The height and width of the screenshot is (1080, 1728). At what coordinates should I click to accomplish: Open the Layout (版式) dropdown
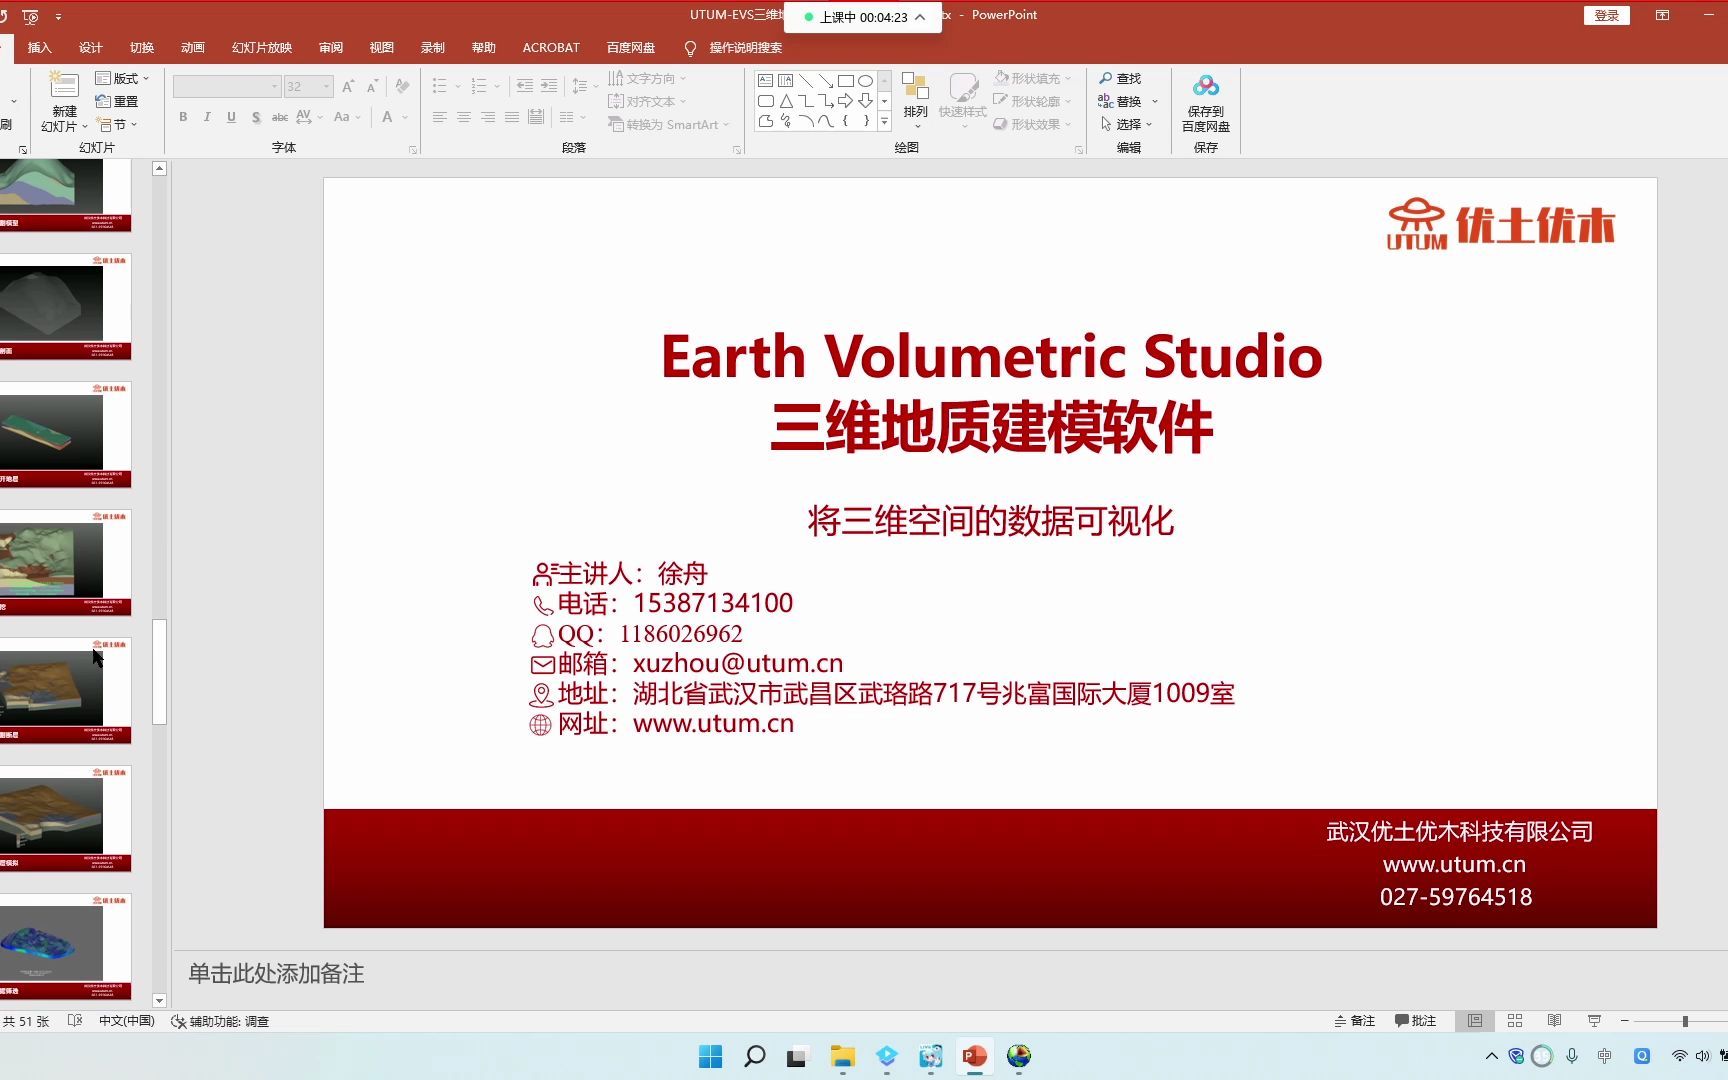[x=122, y=78]
